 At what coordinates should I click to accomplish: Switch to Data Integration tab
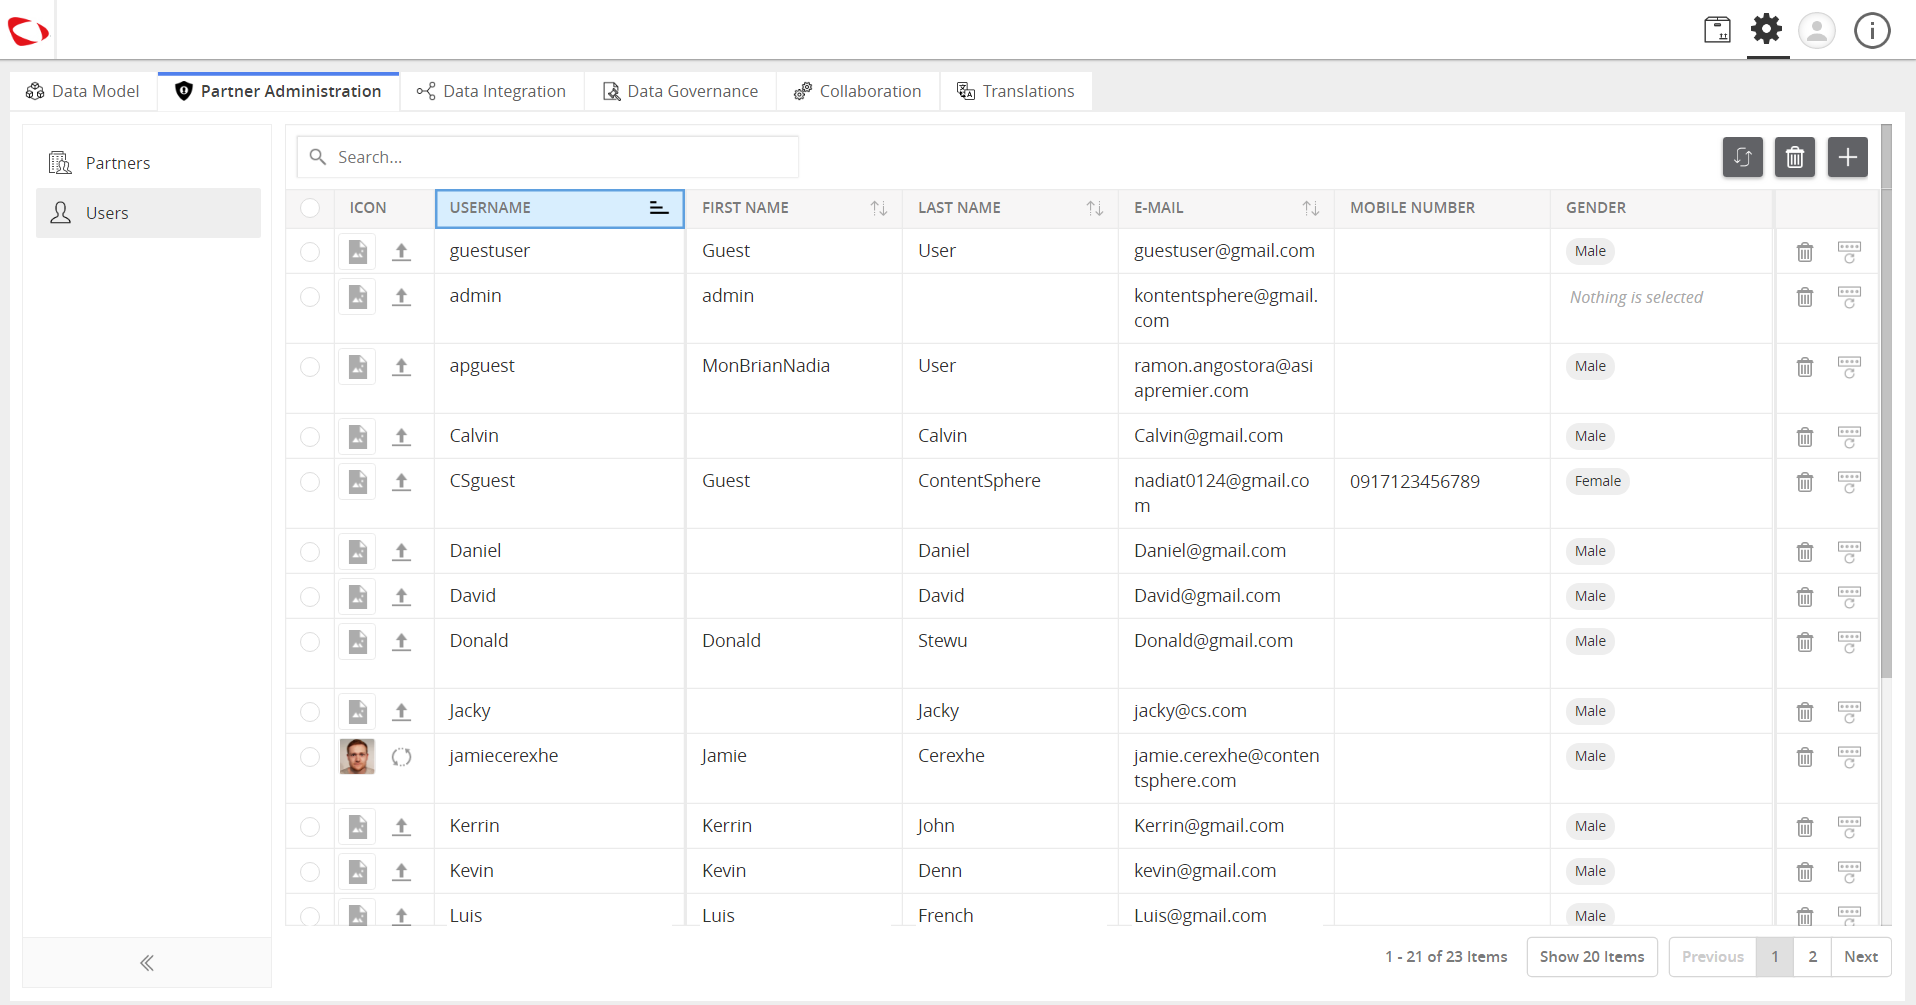(x=492, y=91)
